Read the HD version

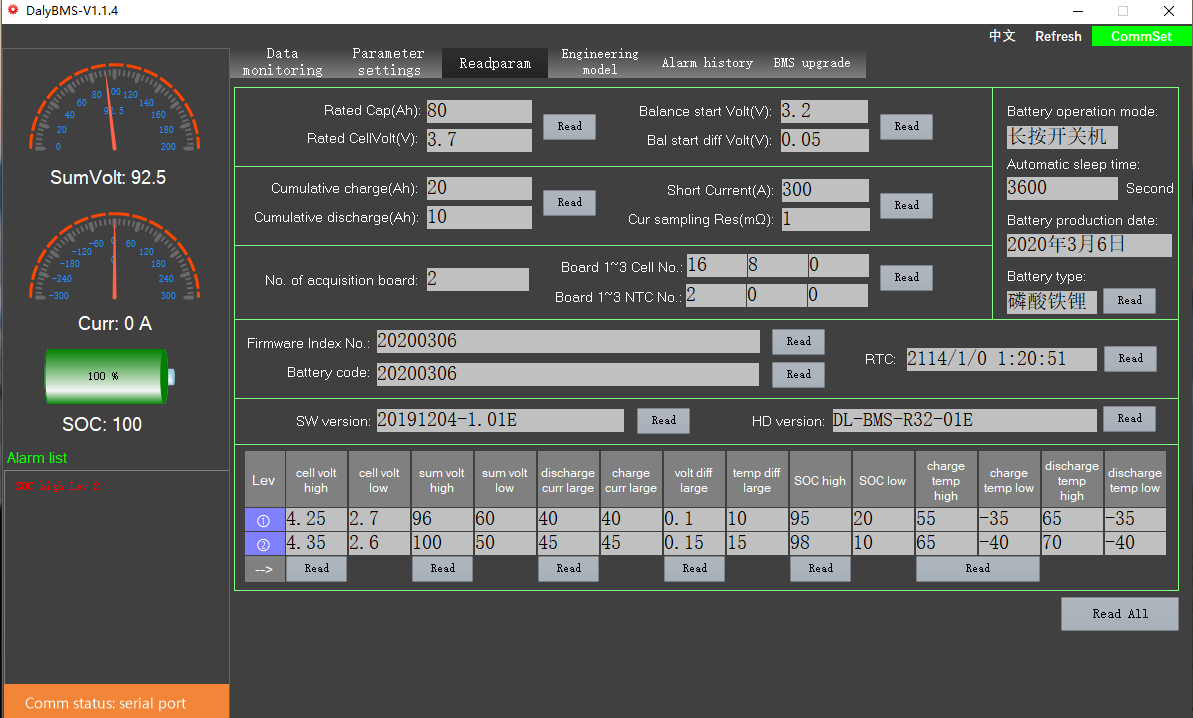(x=1129, y=418)
